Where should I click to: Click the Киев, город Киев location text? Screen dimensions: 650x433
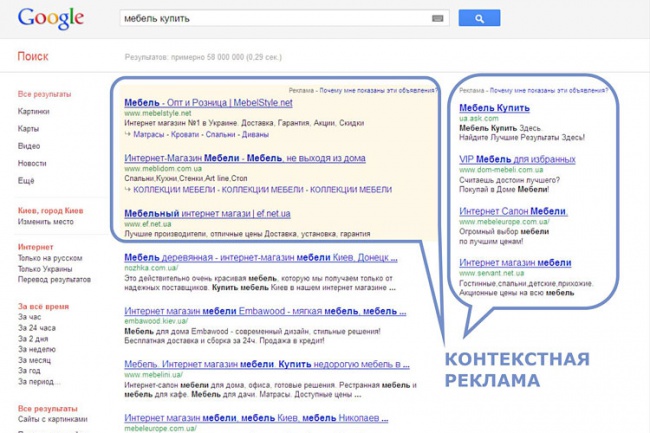click(50, 210)
